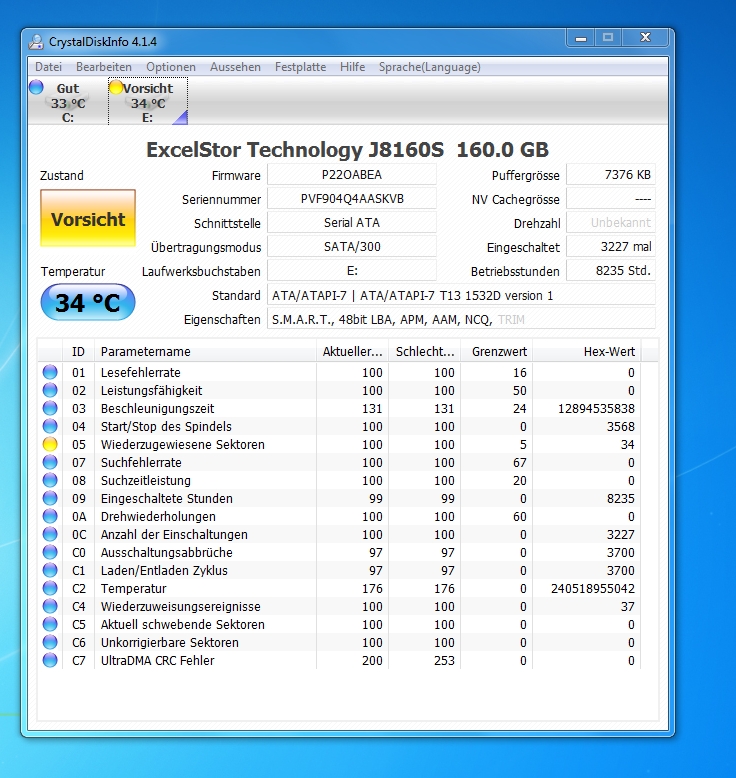Click the Übertragungsmodus field SATA/300
This screenshot has height=778, width=736.
(352, 247)
